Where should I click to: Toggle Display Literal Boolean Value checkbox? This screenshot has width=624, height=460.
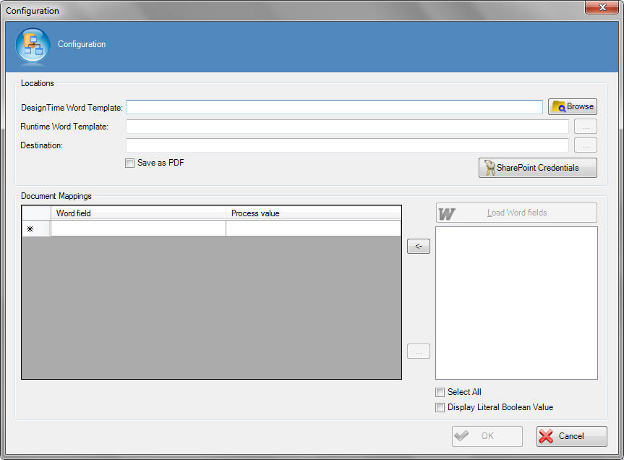pos(440,407)
